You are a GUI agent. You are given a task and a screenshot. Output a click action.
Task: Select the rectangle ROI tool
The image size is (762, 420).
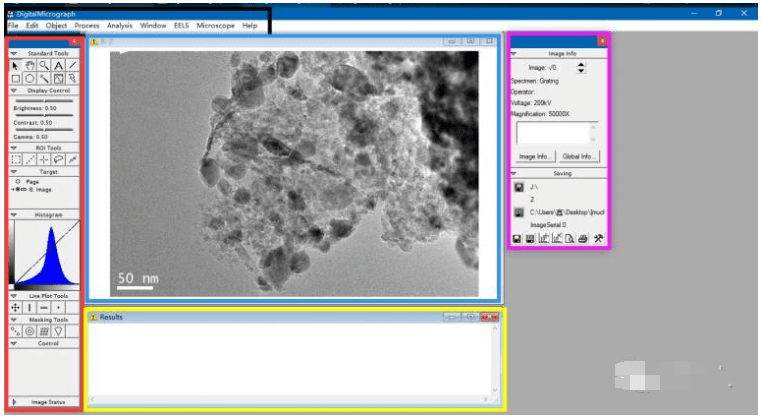[16, 159]
